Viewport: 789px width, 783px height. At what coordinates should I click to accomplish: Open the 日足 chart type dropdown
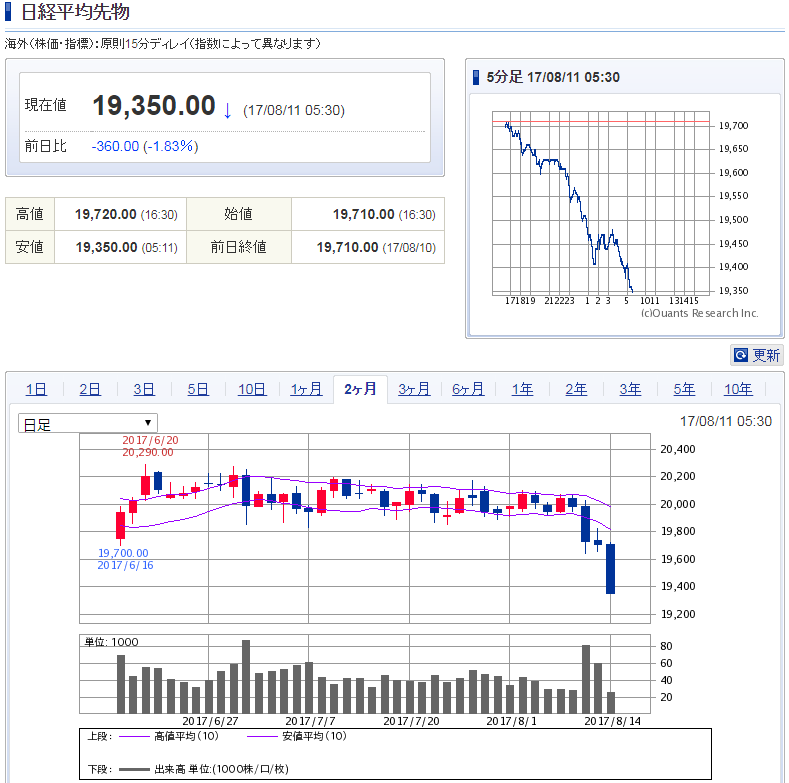pos(88,424)
